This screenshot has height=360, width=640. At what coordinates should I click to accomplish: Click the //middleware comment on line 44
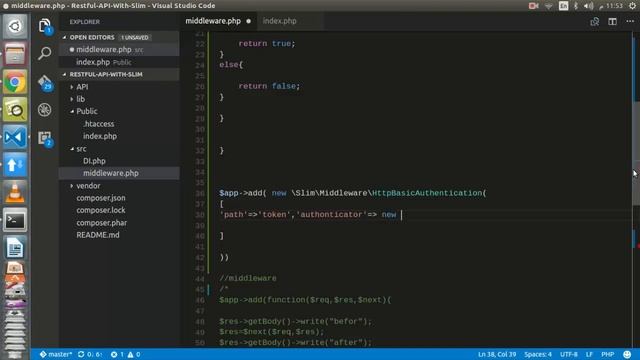tap(248, 278)
